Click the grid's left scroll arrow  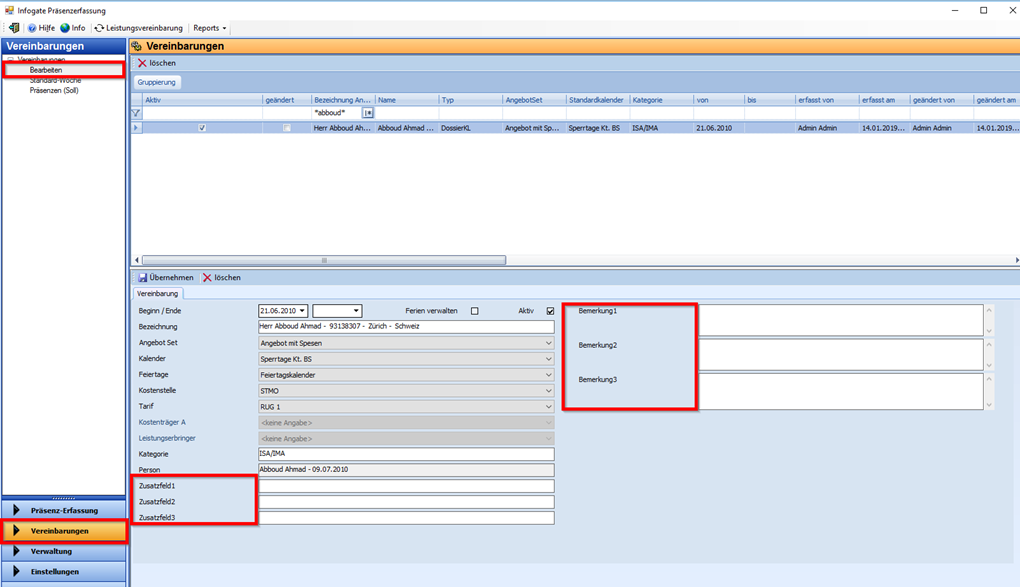[137, 260]
